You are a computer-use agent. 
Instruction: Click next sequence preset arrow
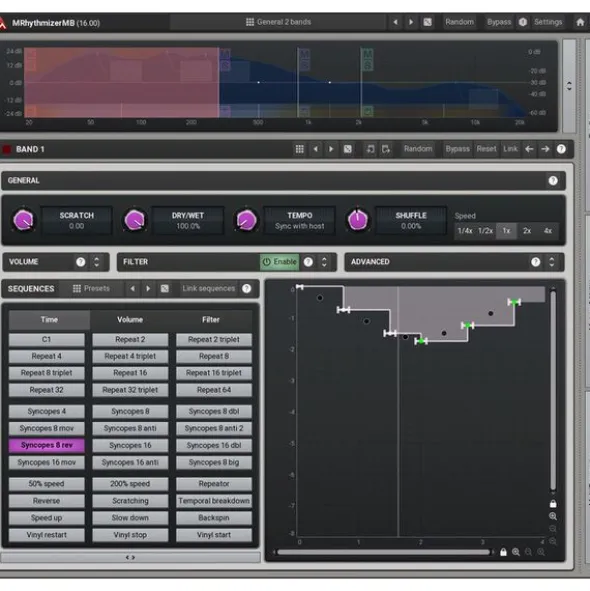point(148,289)
